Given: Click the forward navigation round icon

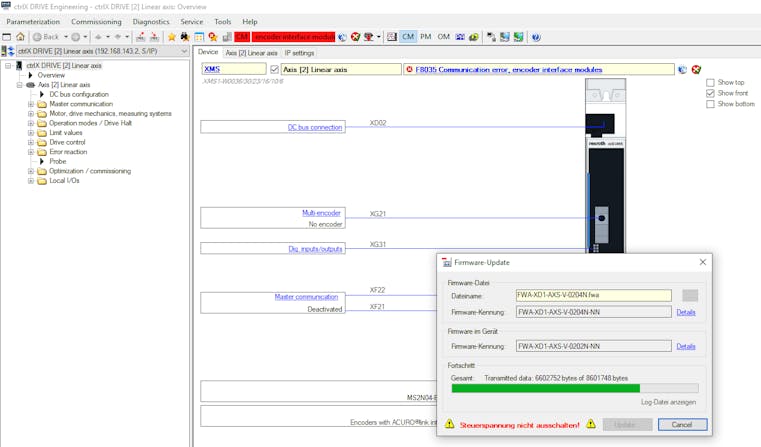Looking at the screenshot, I should (76, 37).
